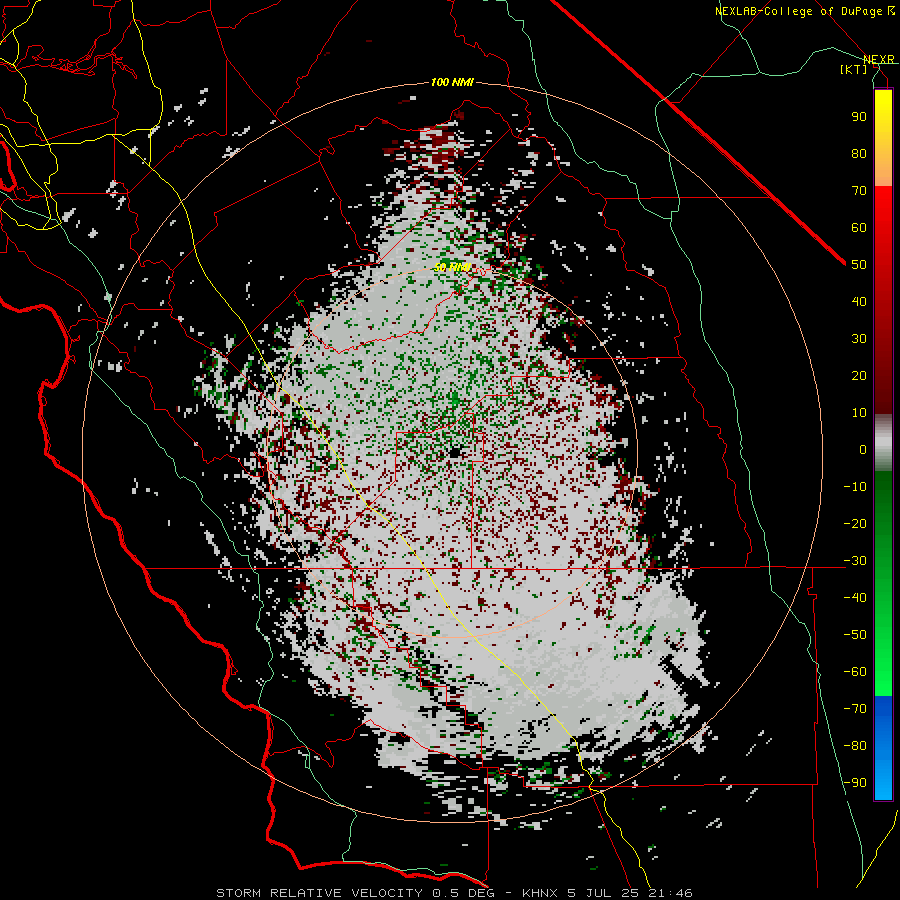The image size is (900, 900).
Task: Click the [KT] units label above color bar
Action: coord(853,69)
